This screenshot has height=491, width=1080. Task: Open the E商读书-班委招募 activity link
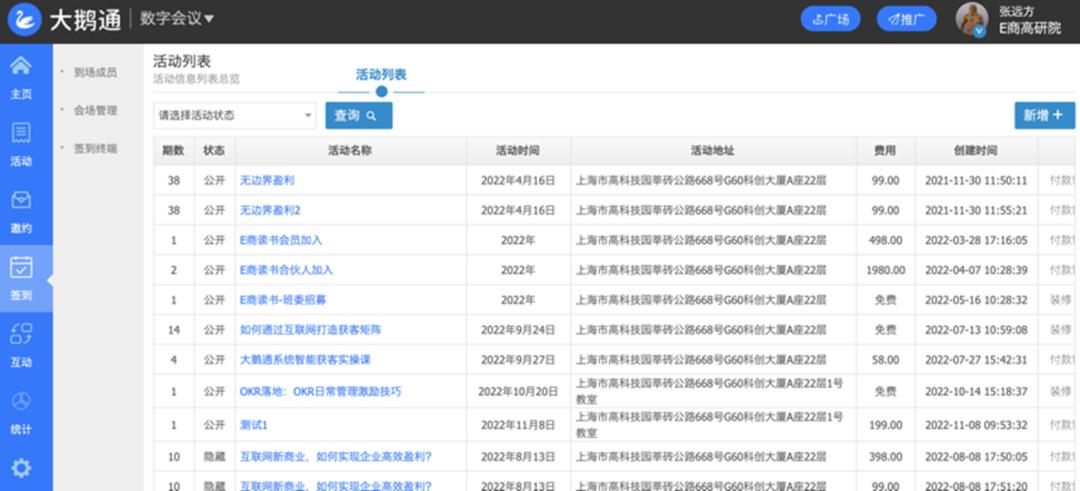click(x=283, y=300)
